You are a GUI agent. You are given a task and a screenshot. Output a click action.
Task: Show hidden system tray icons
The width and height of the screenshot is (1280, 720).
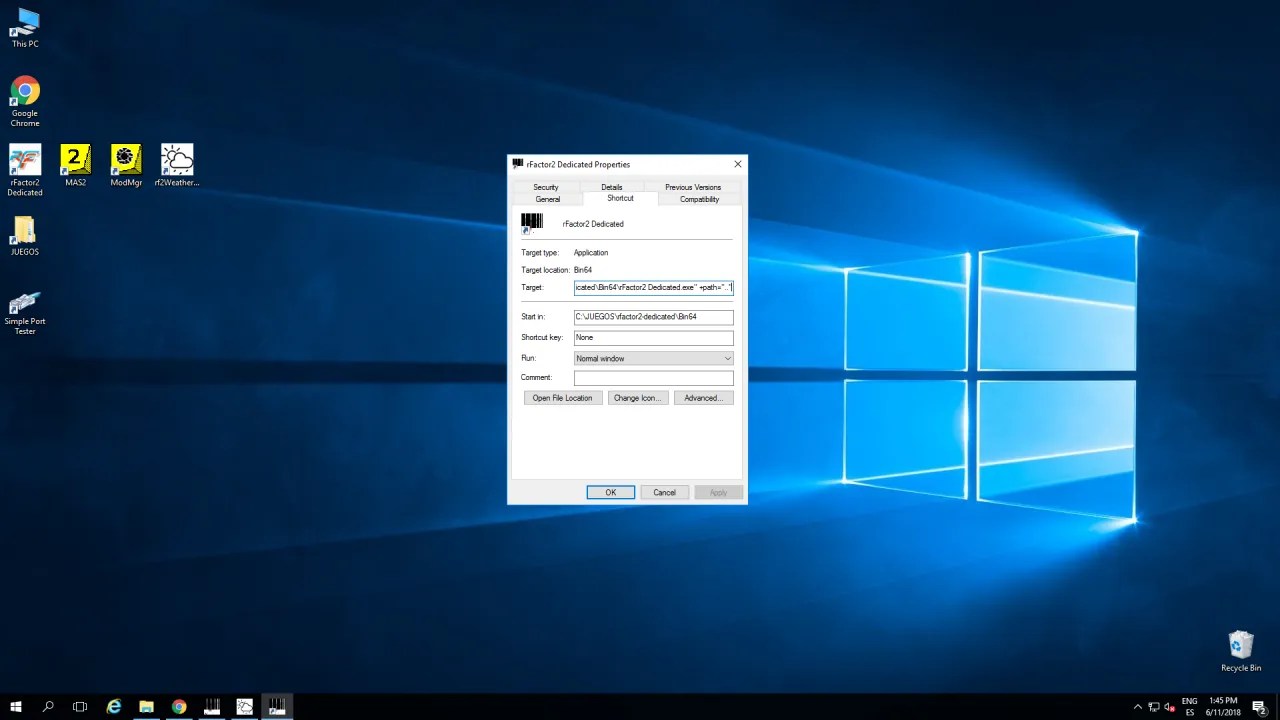1137,707
